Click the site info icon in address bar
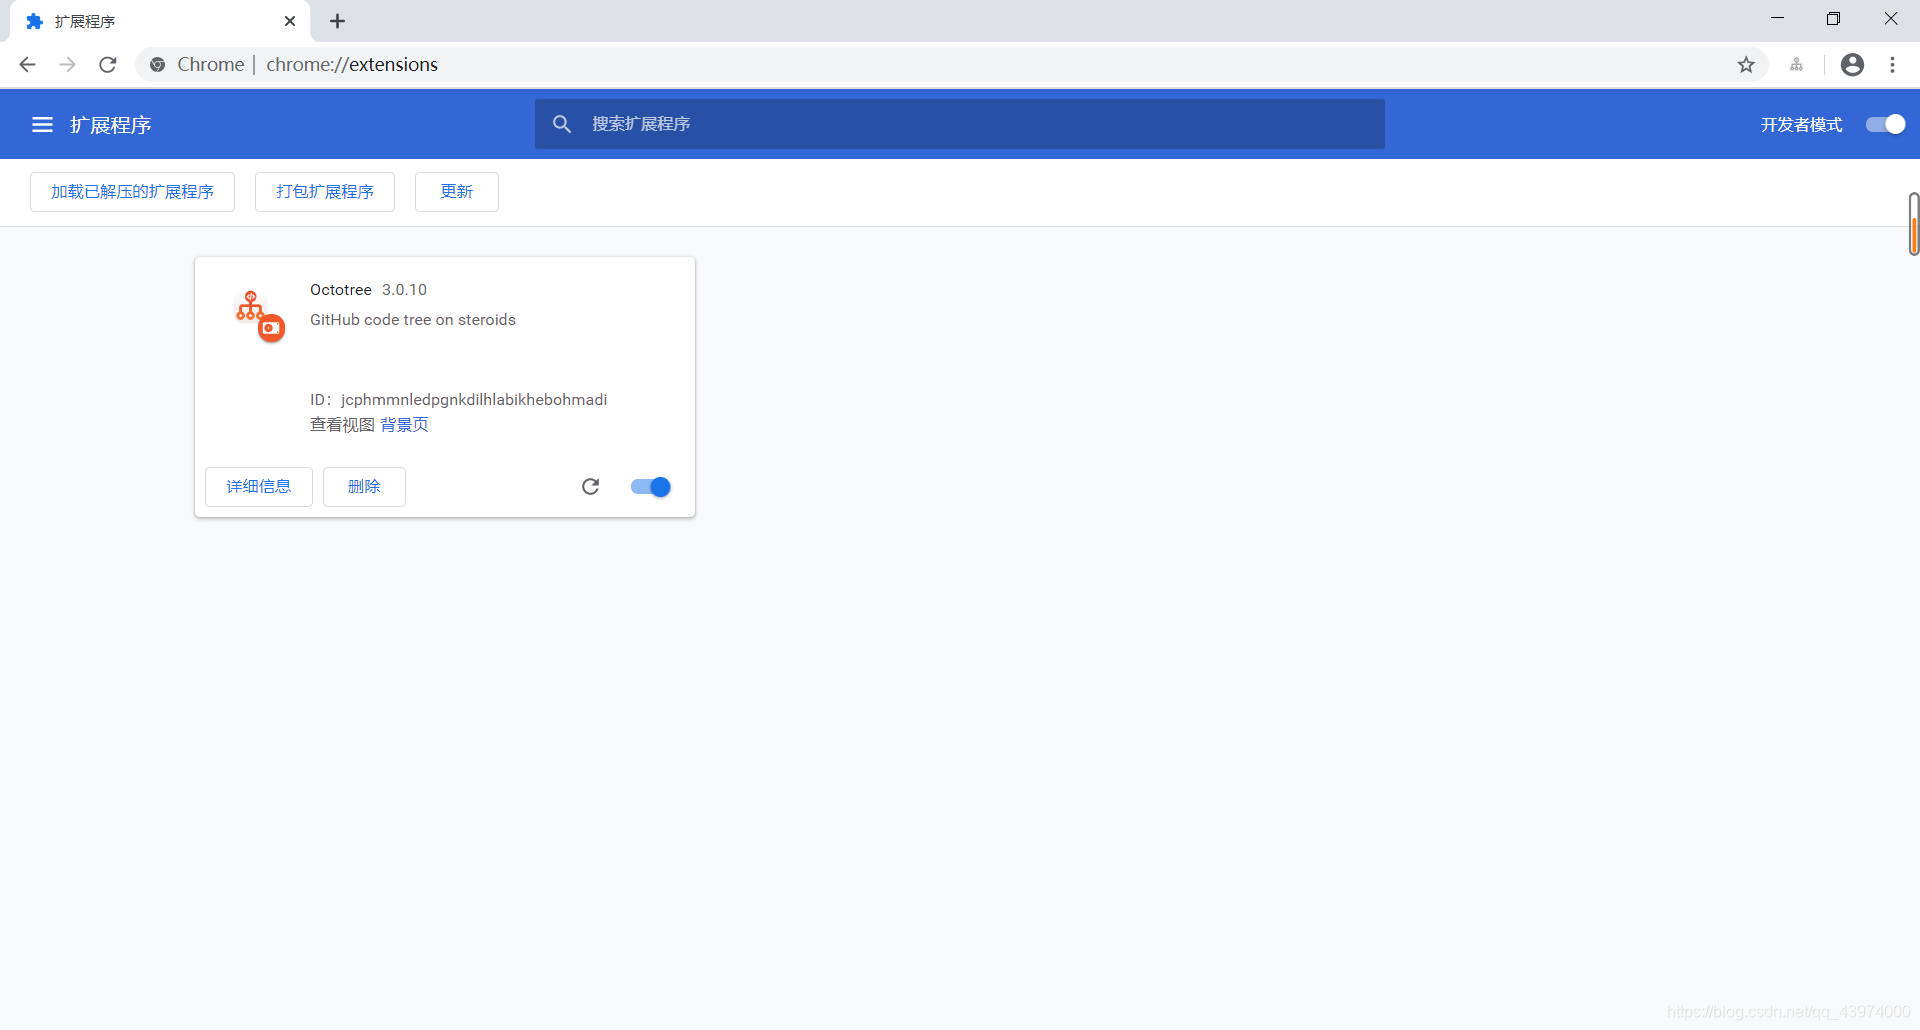Image resolution: width=1920 pixels, height=1030 pixels. [x=157, y=65]
